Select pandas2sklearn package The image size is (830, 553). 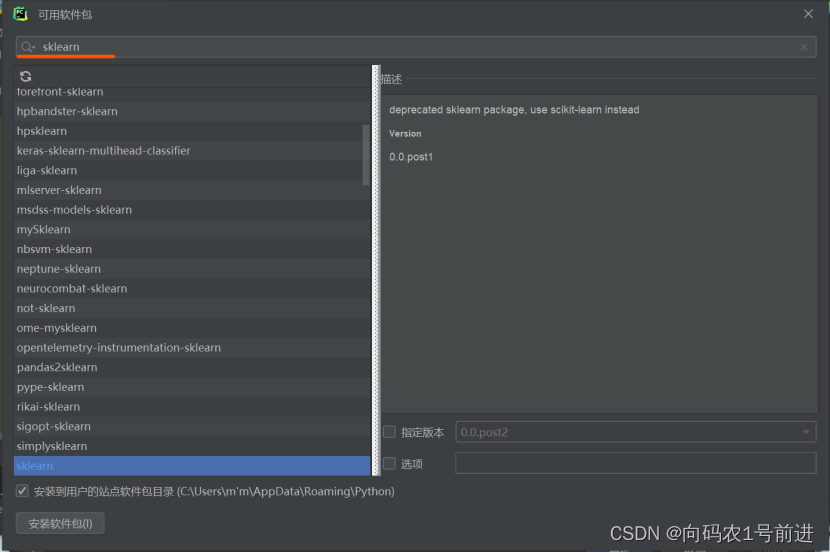coord(192,367)
